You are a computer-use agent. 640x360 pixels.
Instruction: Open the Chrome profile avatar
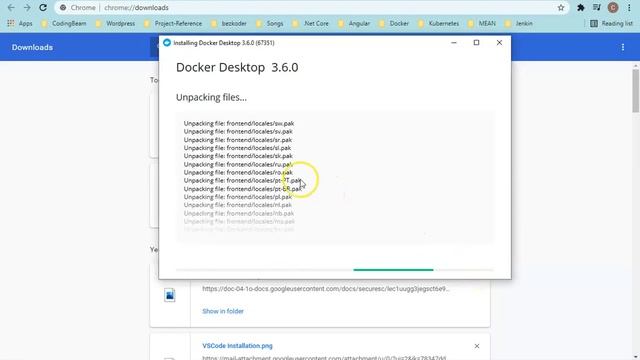(613, 8)
